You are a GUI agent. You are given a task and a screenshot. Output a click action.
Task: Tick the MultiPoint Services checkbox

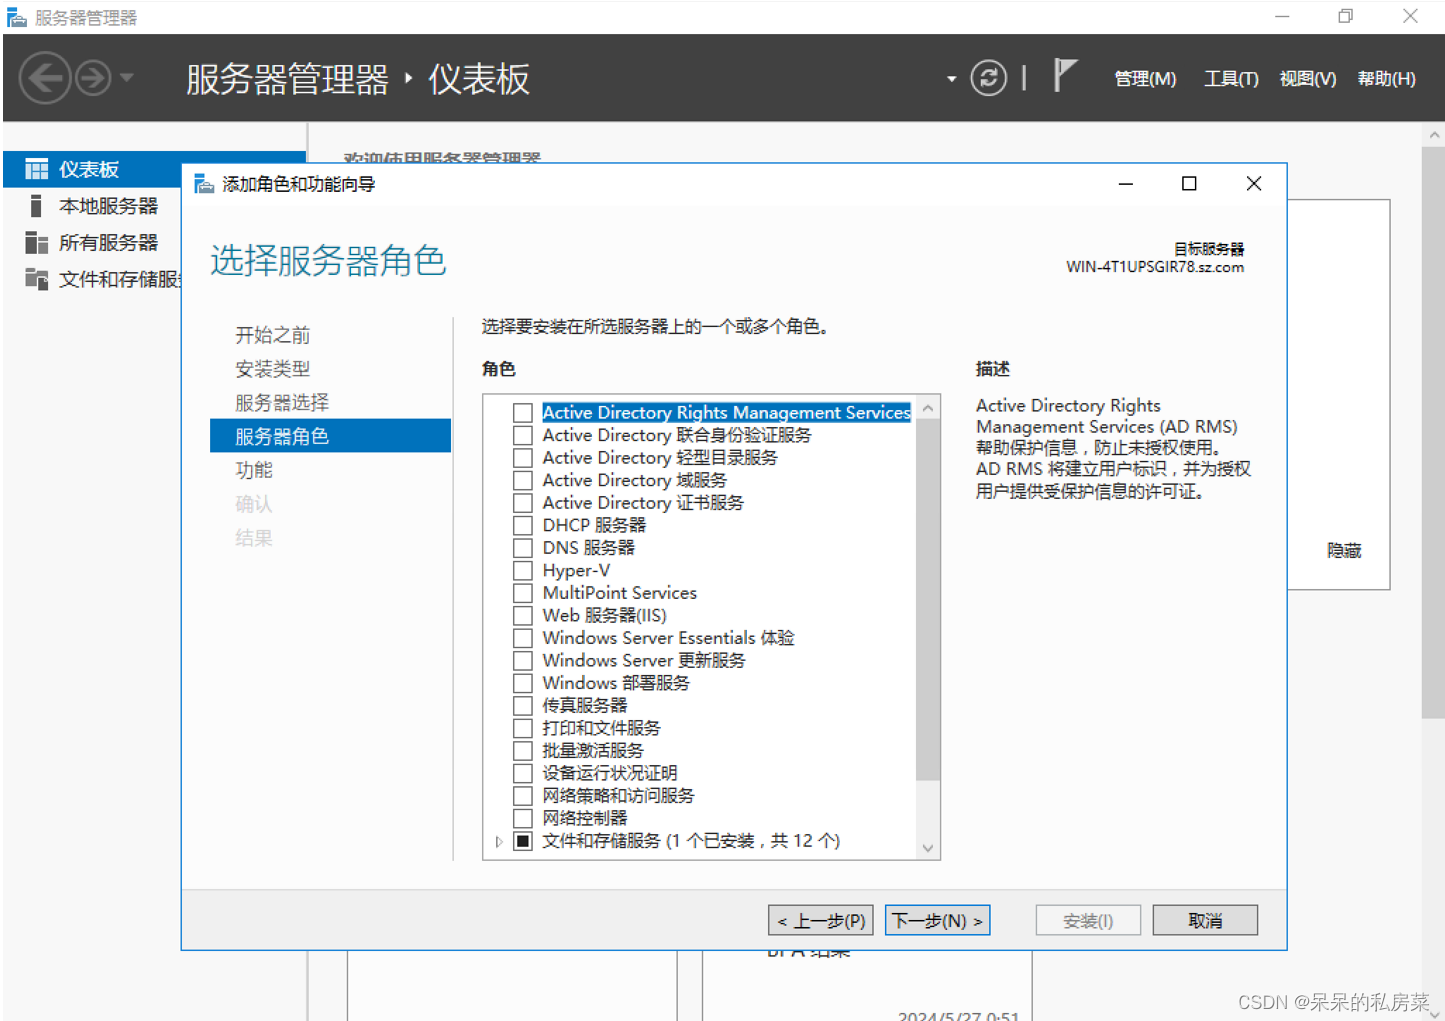[523, 593]
